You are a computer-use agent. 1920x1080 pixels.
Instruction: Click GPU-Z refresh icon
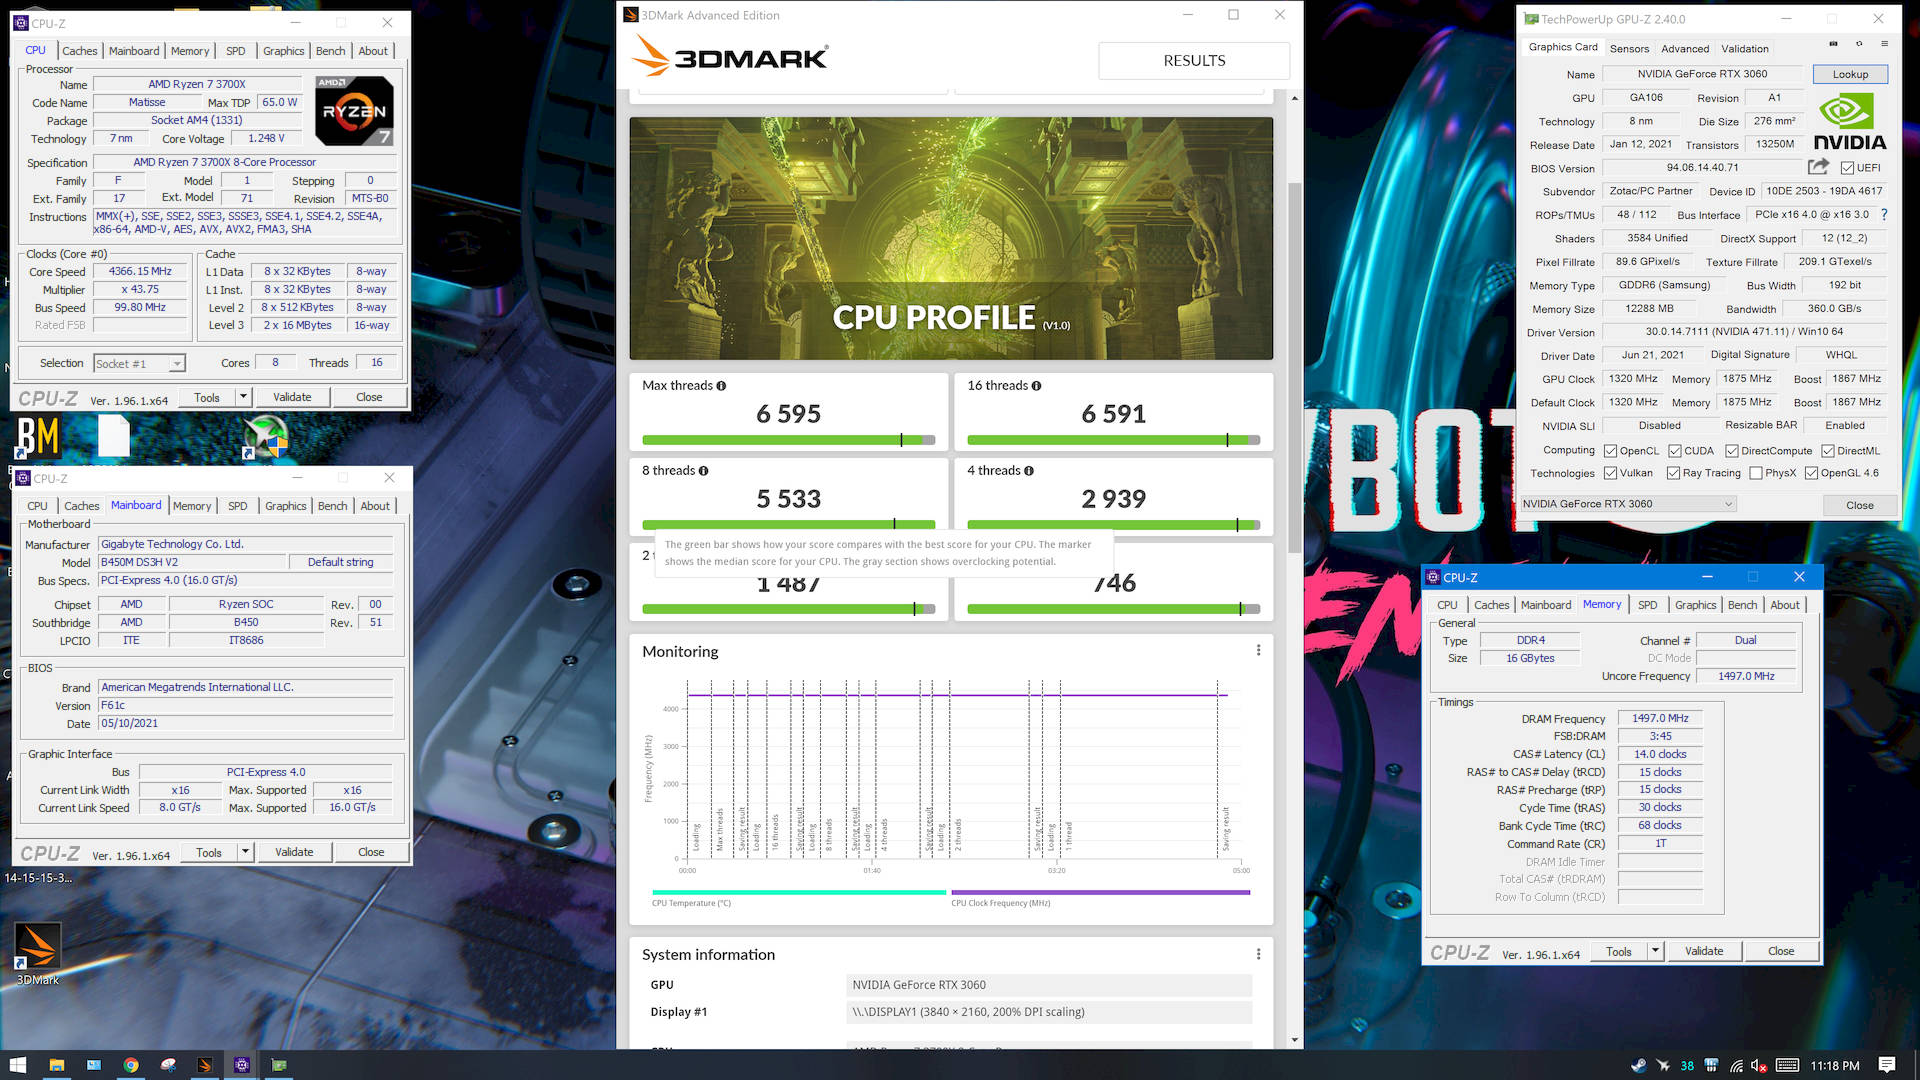(1859, 44)
